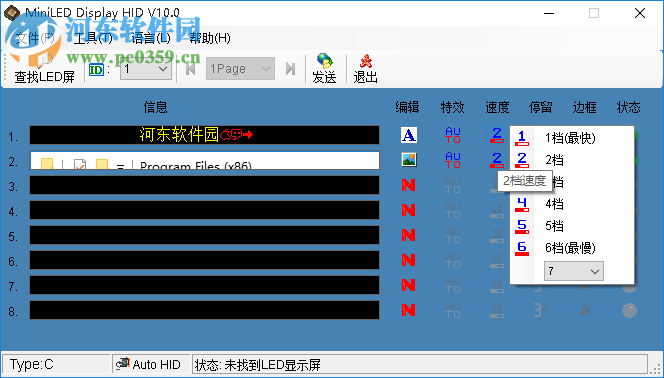Click row 7 speed icon
664x378 pixels.
click(x=497, y=285)
